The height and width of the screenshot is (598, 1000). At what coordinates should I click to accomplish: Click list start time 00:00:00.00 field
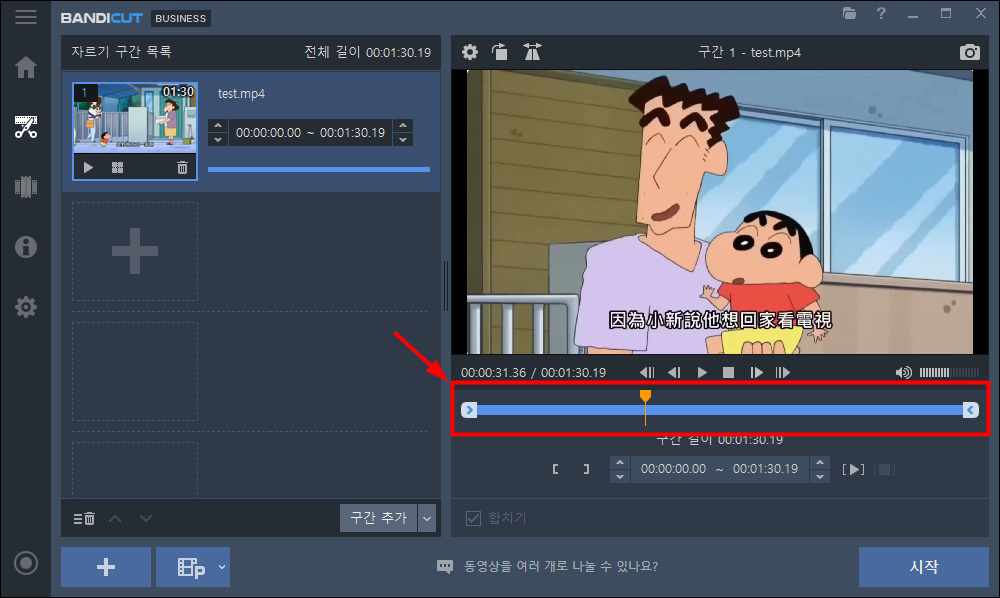(268, 133)
